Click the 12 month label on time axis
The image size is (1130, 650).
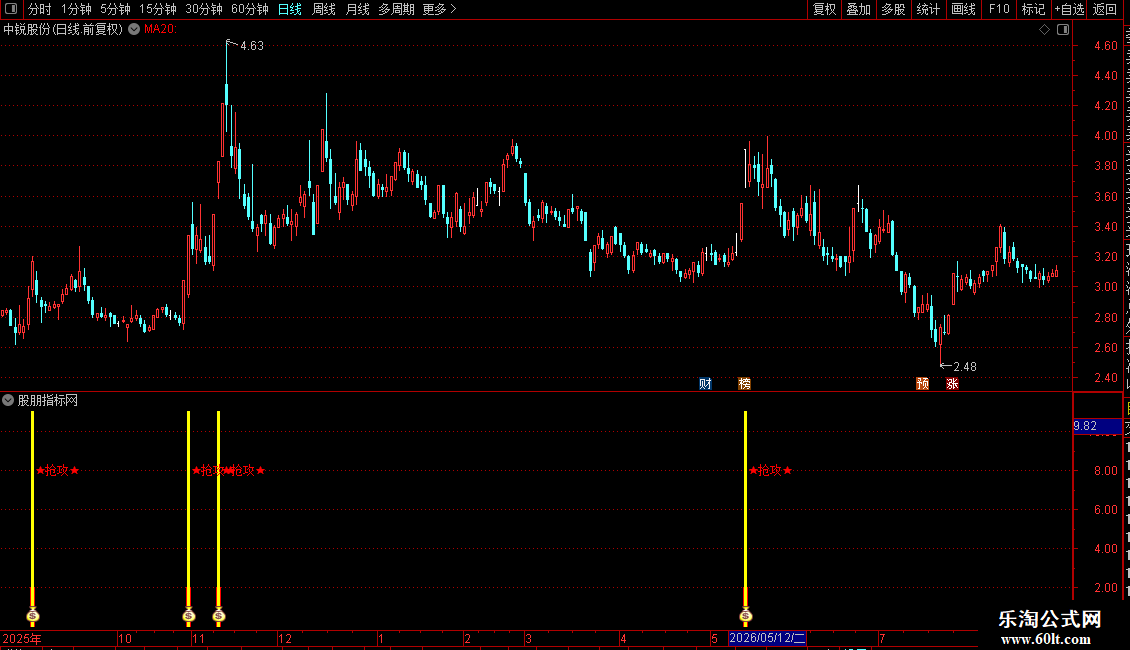(285, 638)
